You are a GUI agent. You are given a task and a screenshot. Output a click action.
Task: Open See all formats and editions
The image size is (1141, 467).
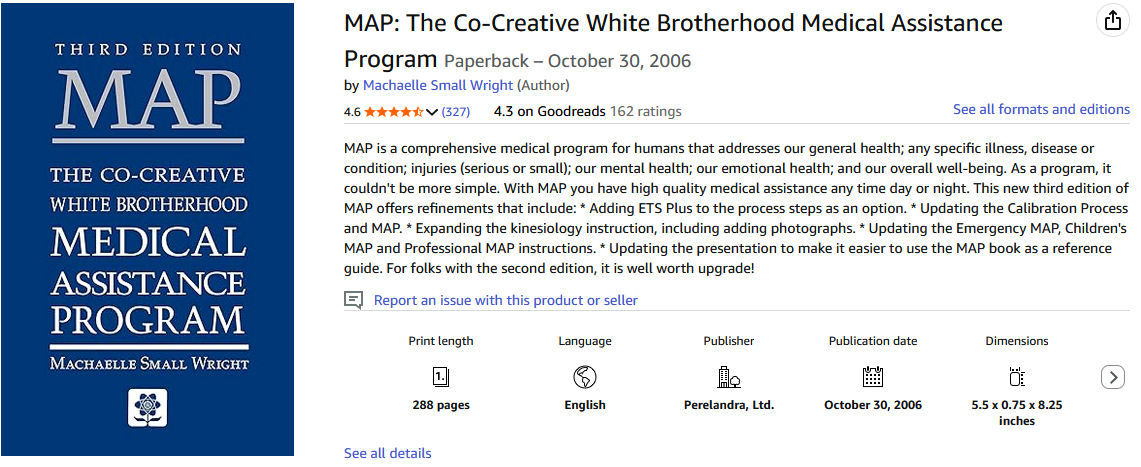(1041, 109)
